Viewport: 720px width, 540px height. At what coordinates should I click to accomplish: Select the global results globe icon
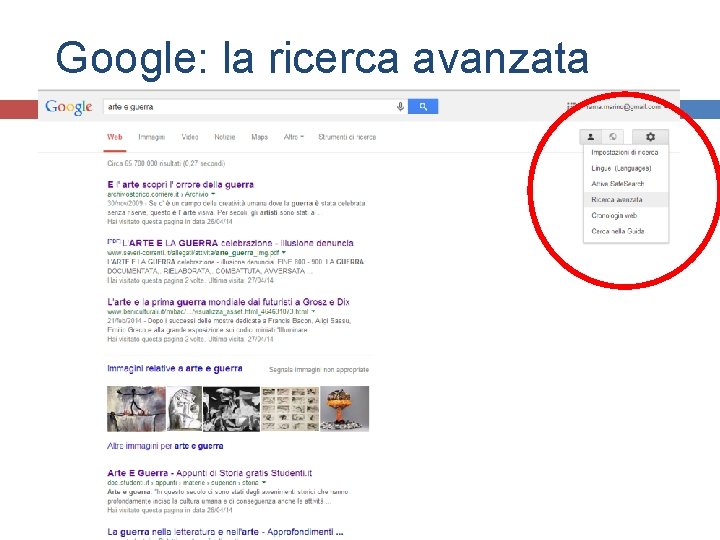613,137
